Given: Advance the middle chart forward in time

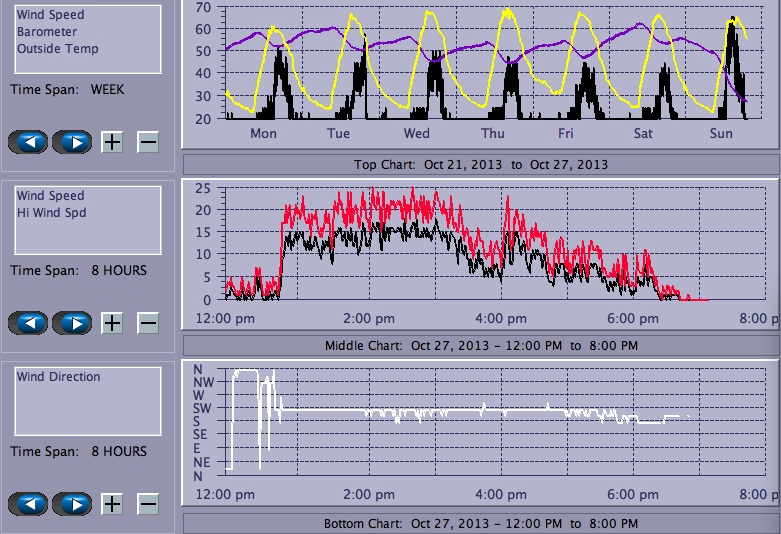Looking at the screenshot, I should [x=73, y=322].
